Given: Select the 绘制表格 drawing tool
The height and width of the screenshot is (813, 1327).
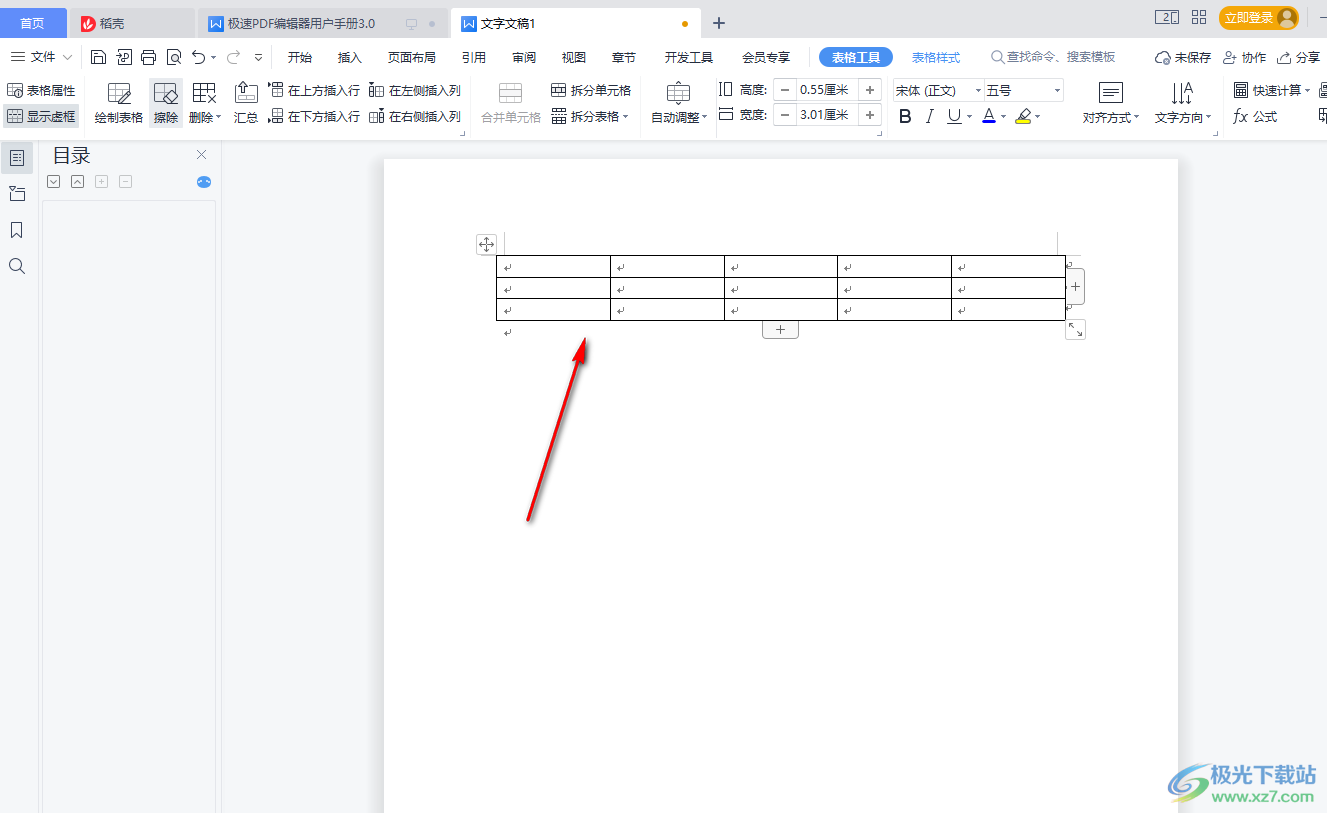Looking at the screenshot, I should (118, 100).
